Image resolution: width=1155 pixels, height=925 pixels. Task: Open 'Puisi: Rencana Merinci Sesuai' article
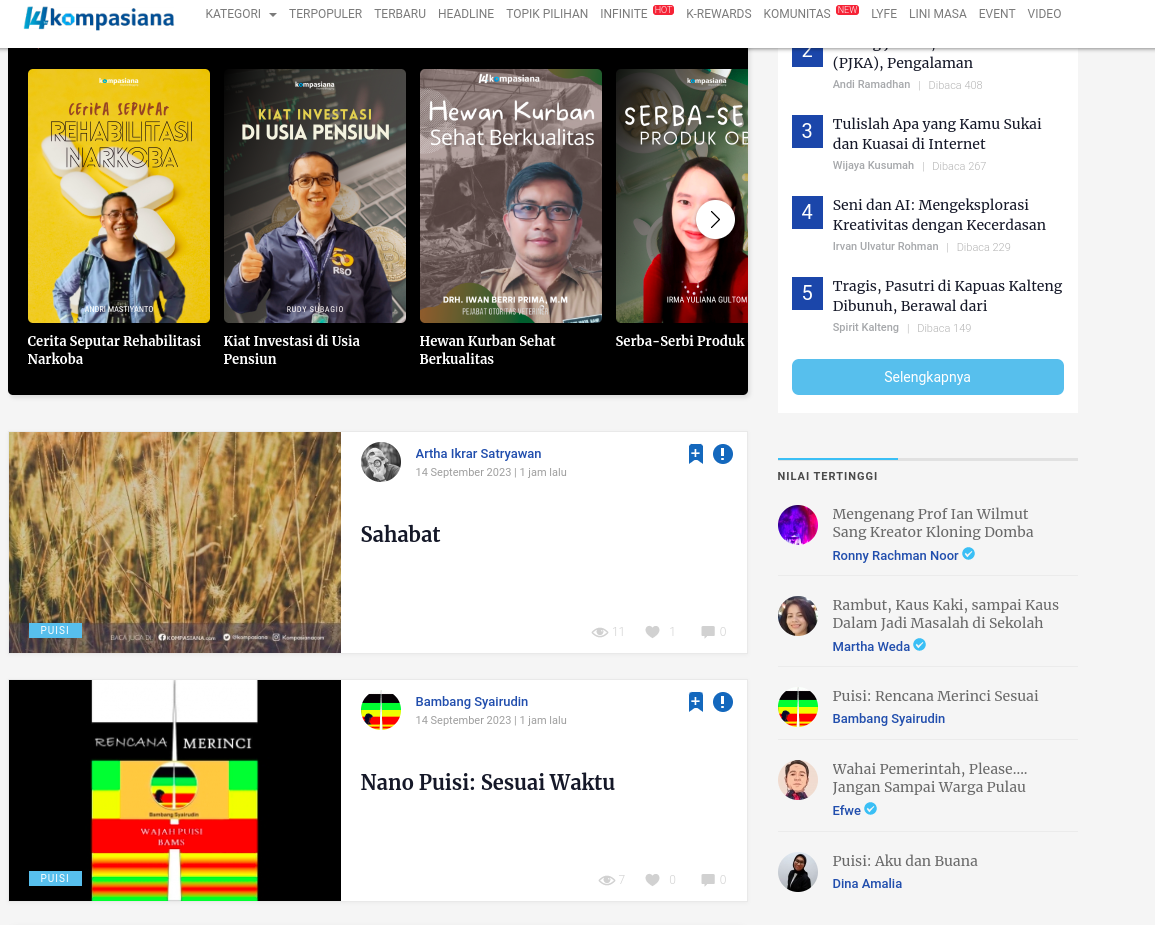935,696
